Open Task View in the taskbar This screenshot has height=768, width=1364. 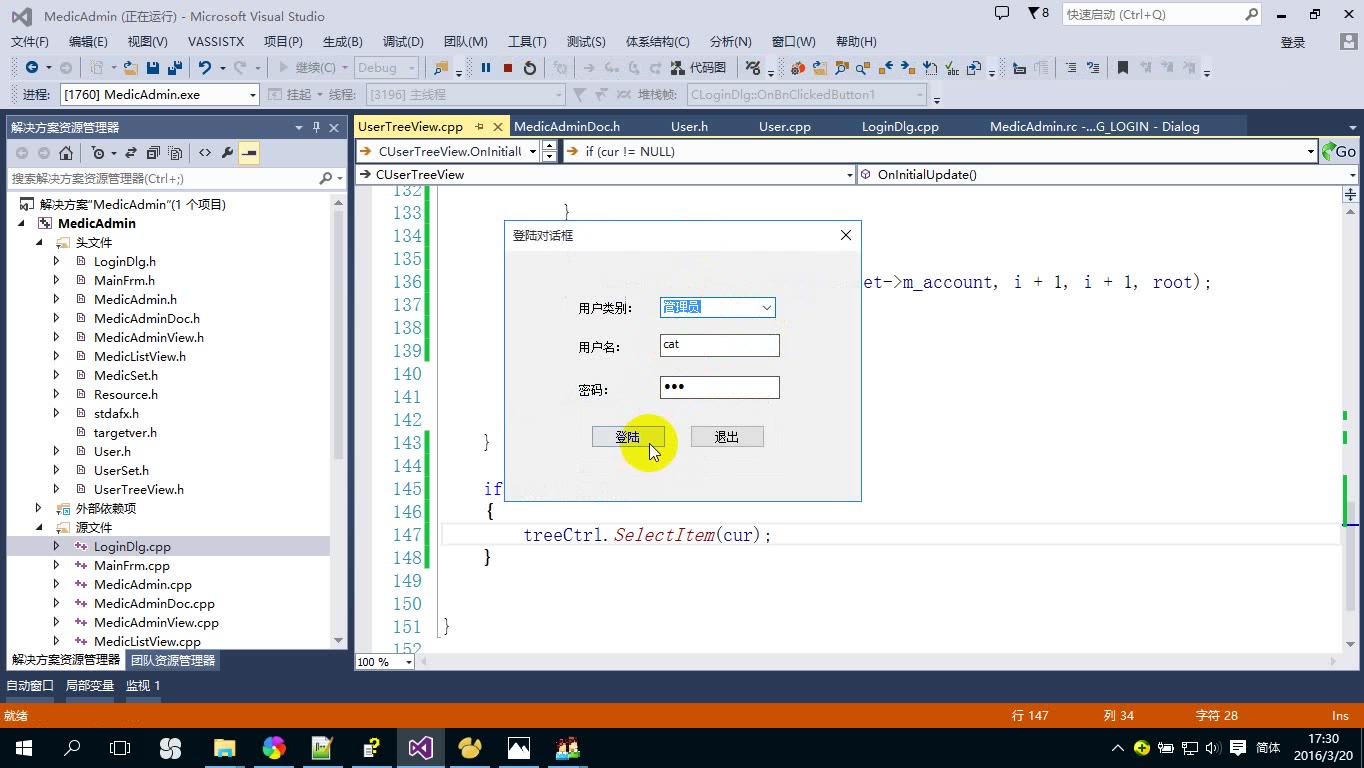coord(120,747)
